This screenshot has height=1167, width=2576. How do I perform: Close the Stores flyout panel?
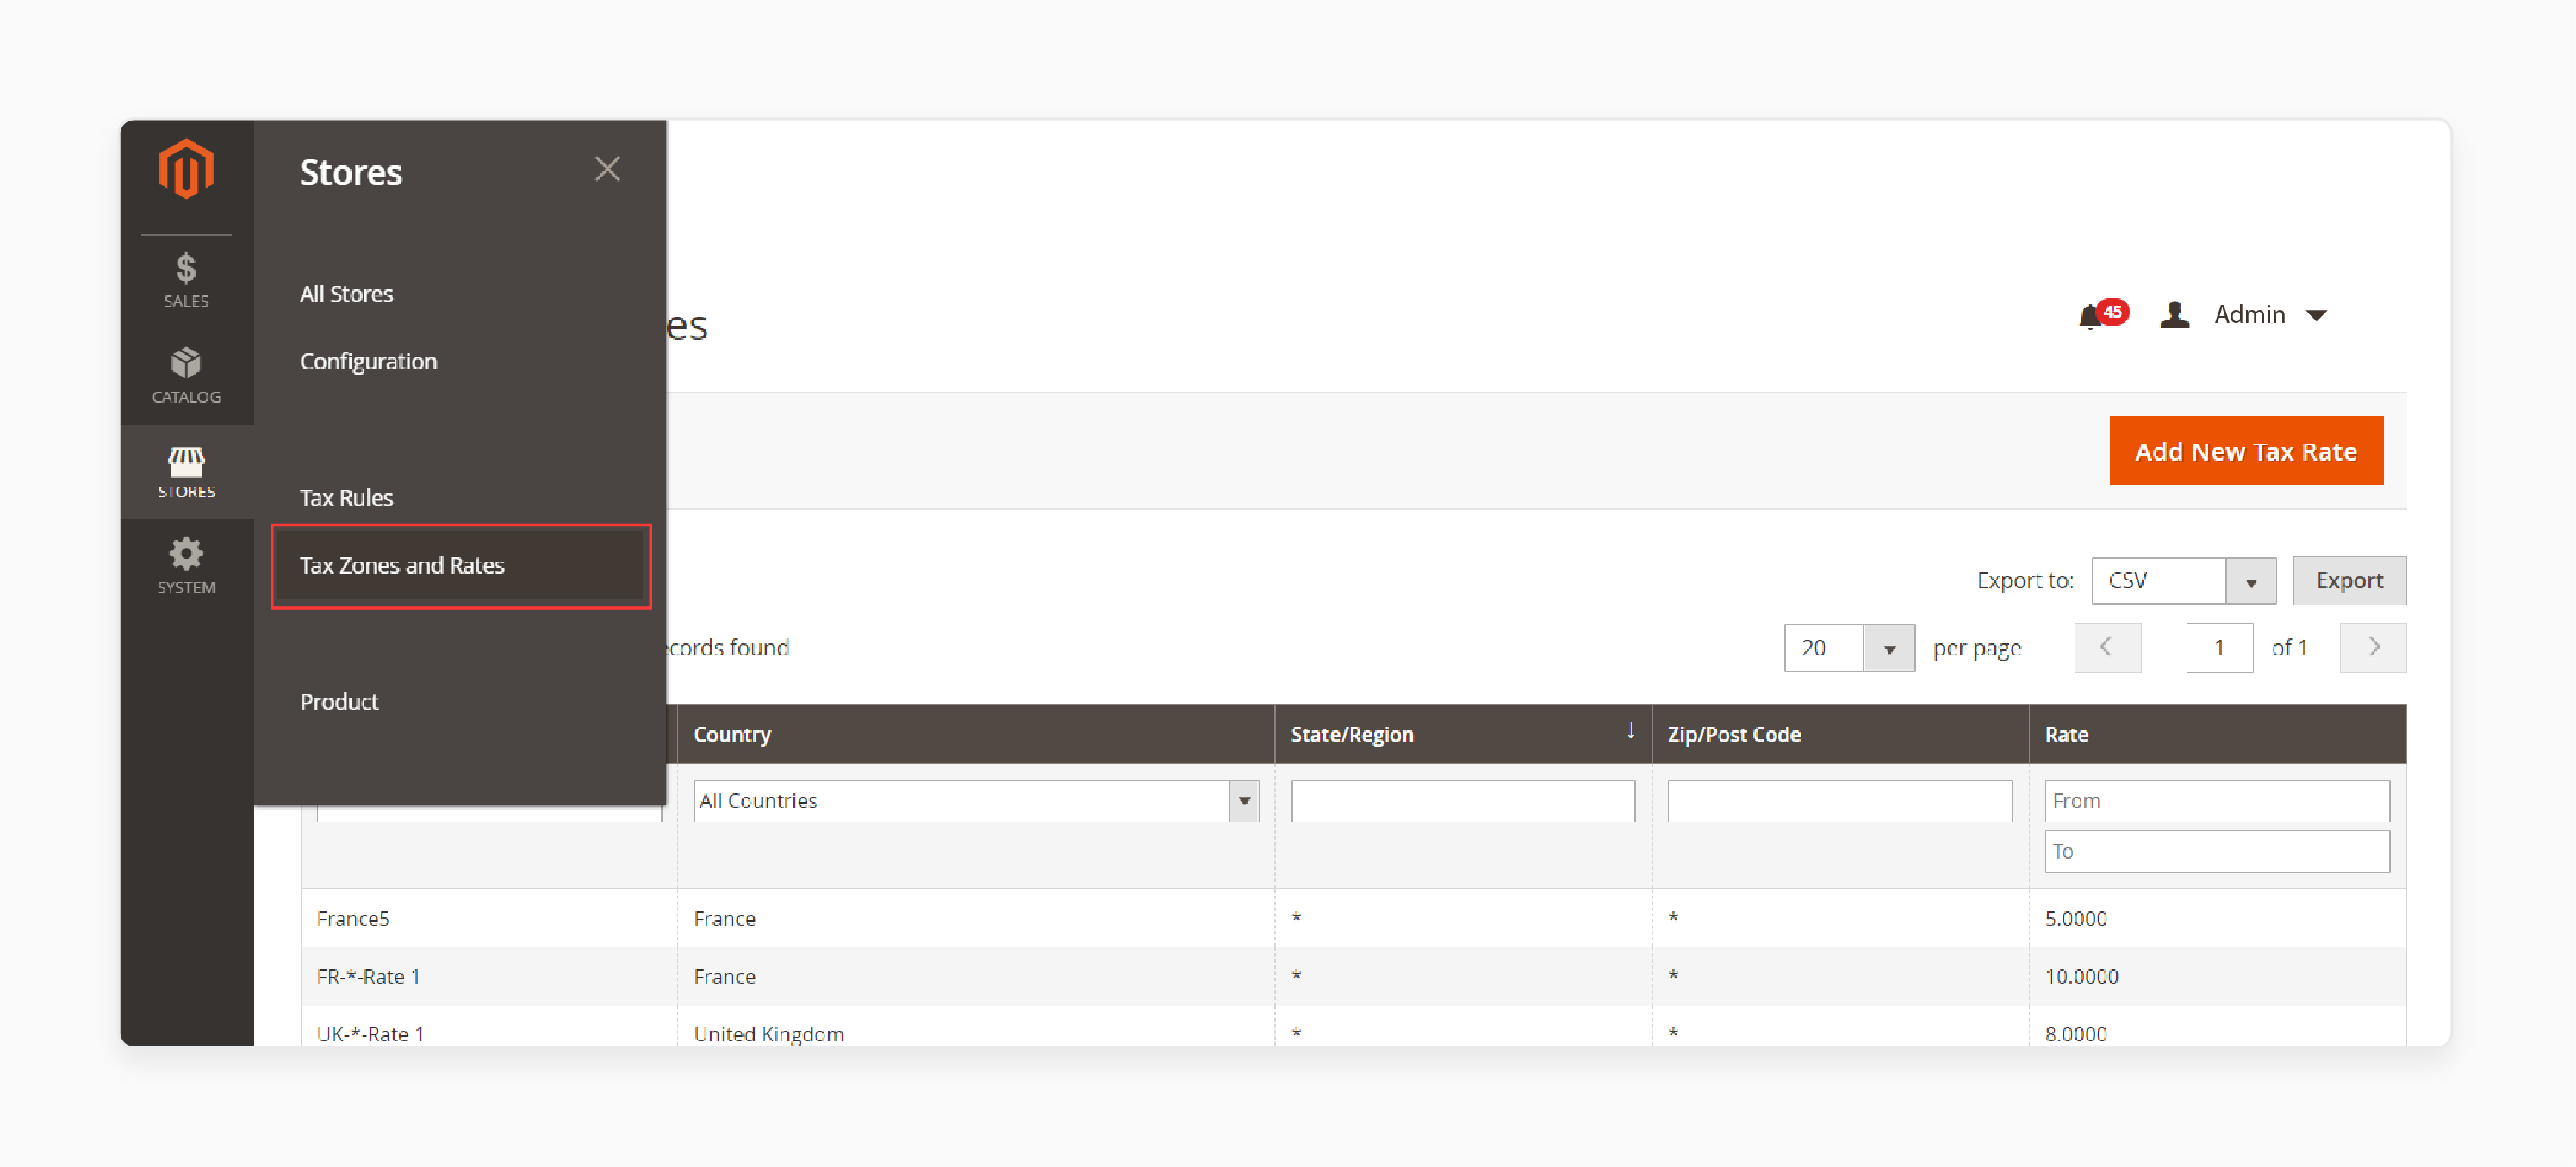(607, 169)
